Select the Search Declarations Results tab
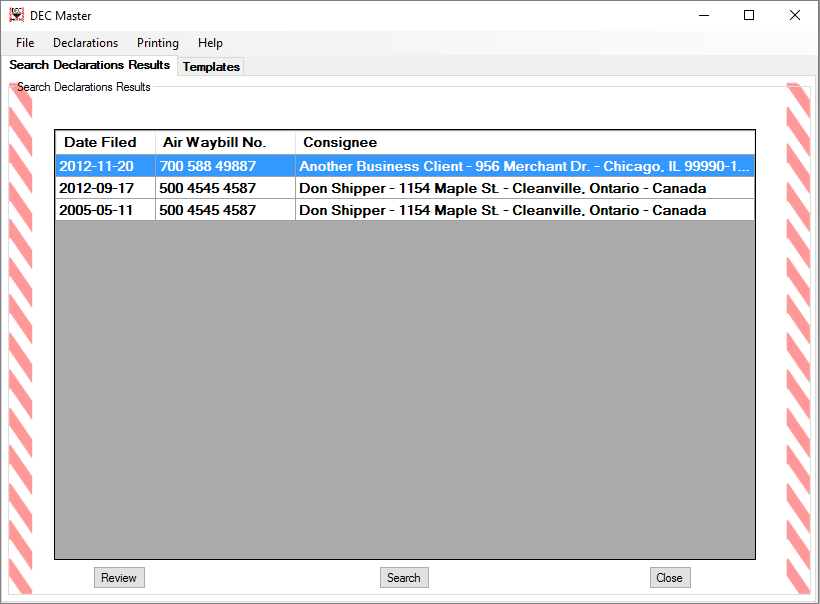 tap(89, 65)
